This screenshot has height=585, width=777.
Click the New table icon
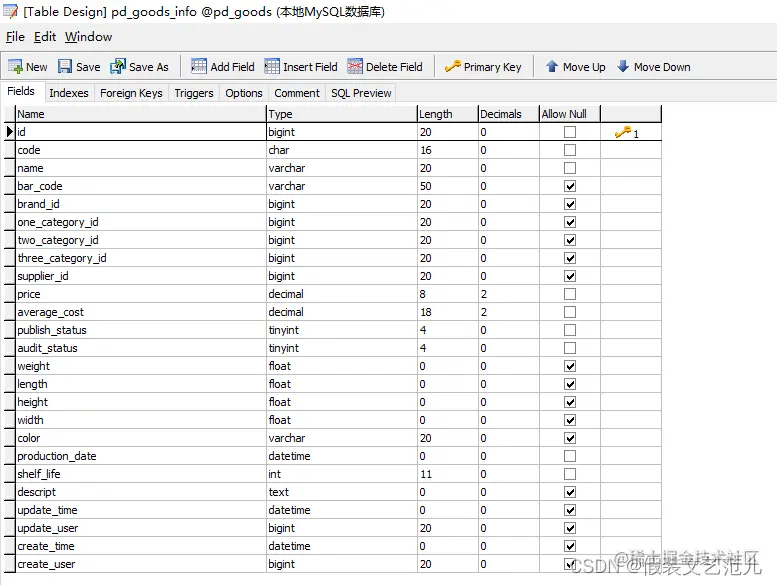(x=15, y=66)
